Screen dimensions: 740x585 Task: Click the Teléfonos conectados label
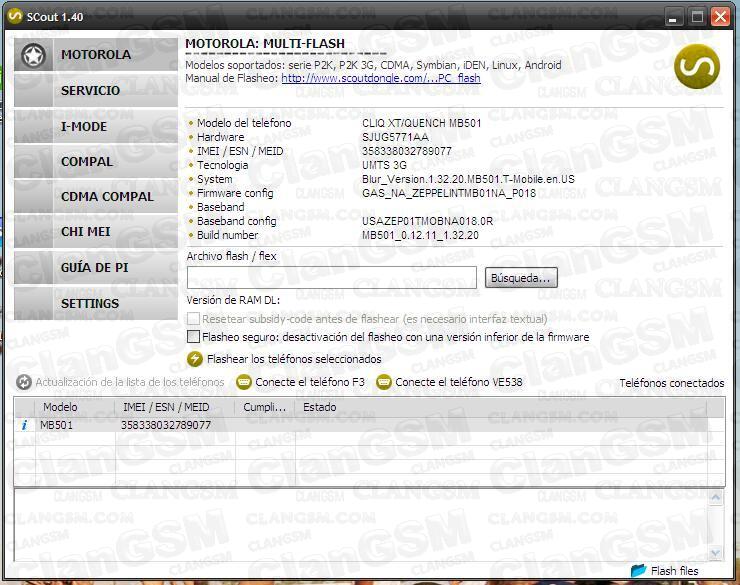tap(672, 383)
